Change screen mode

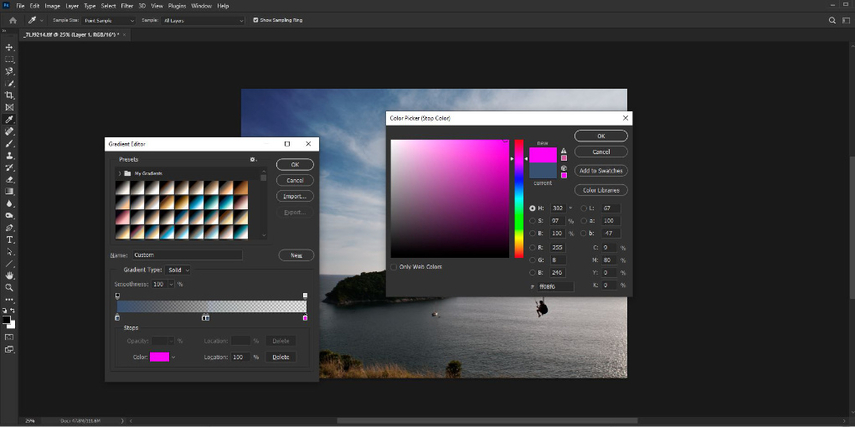9,350
